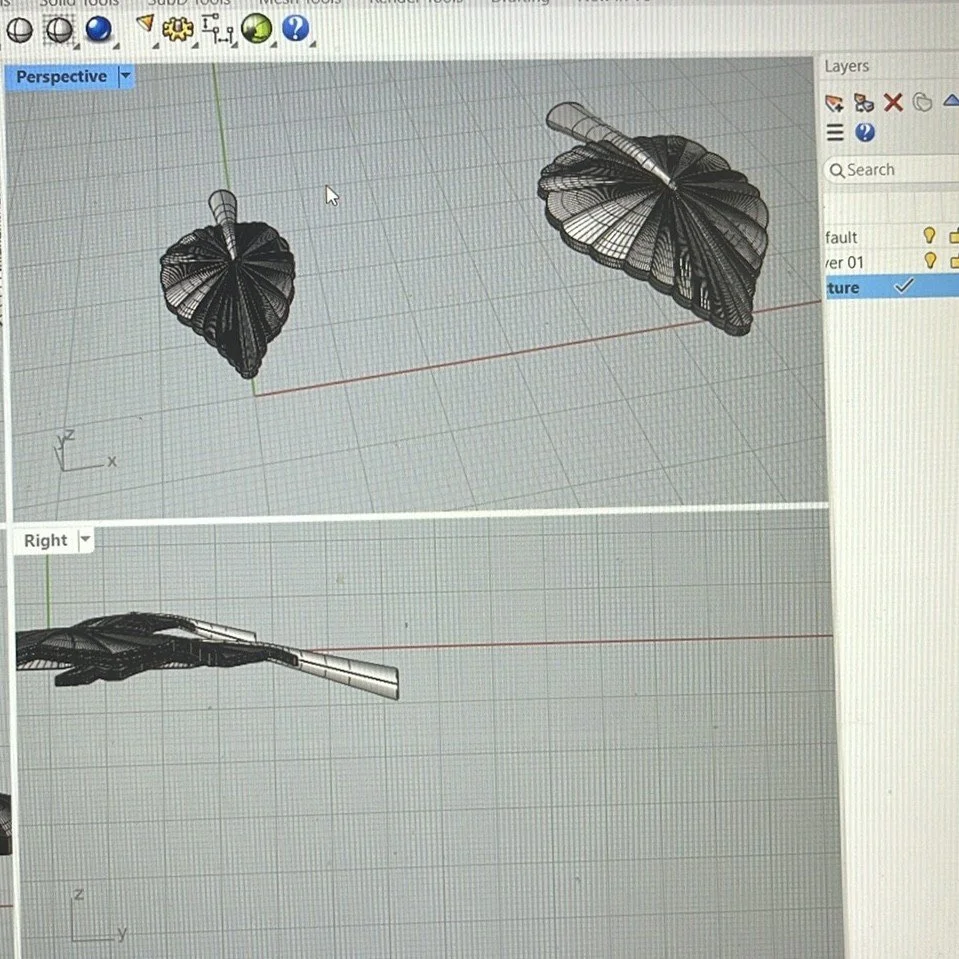Open flyout triangle of gridded wireframe icon

76,46
